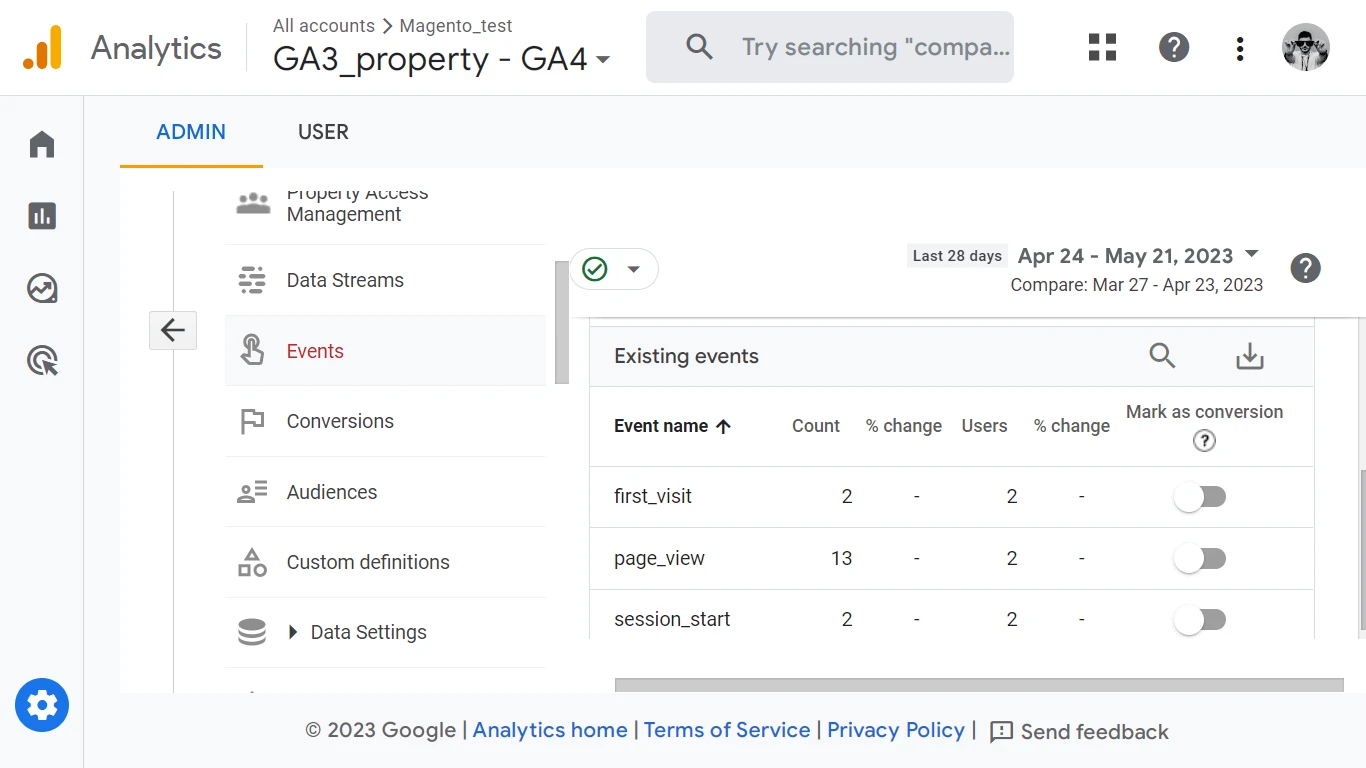Search existing events with magnifier icon
Image resolution: width=1366 pixels, height=768 pixels.
(x=1162, y=356)
